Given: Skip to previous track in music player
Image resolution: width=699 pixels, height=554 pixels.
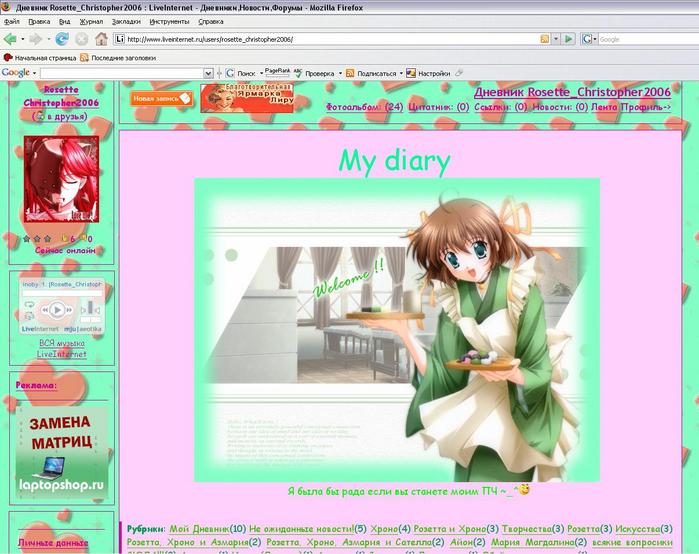Looking at the screenshot, I should (45, 310).
